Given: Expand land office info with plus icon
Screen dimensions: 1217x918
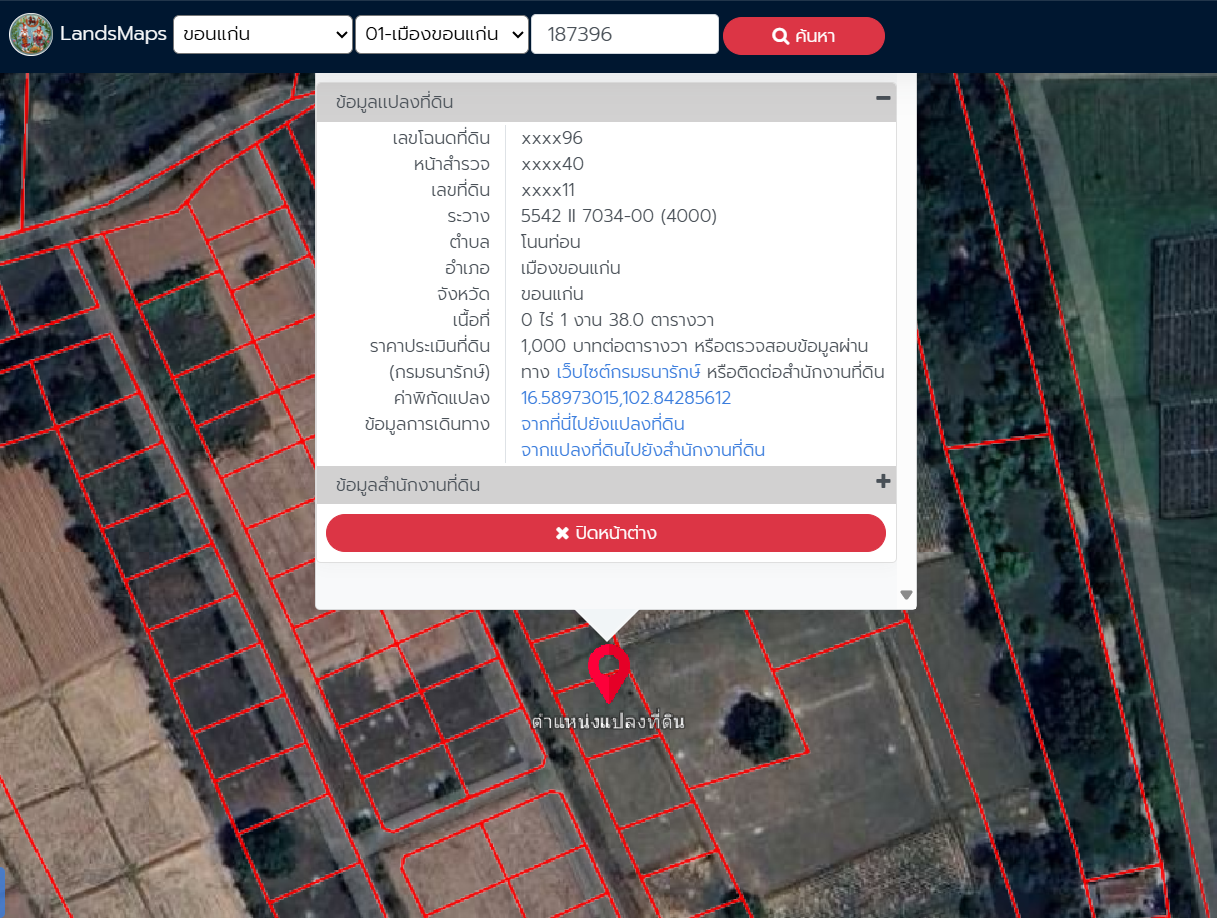Looking at the screenshot, I should click(882, 482).
